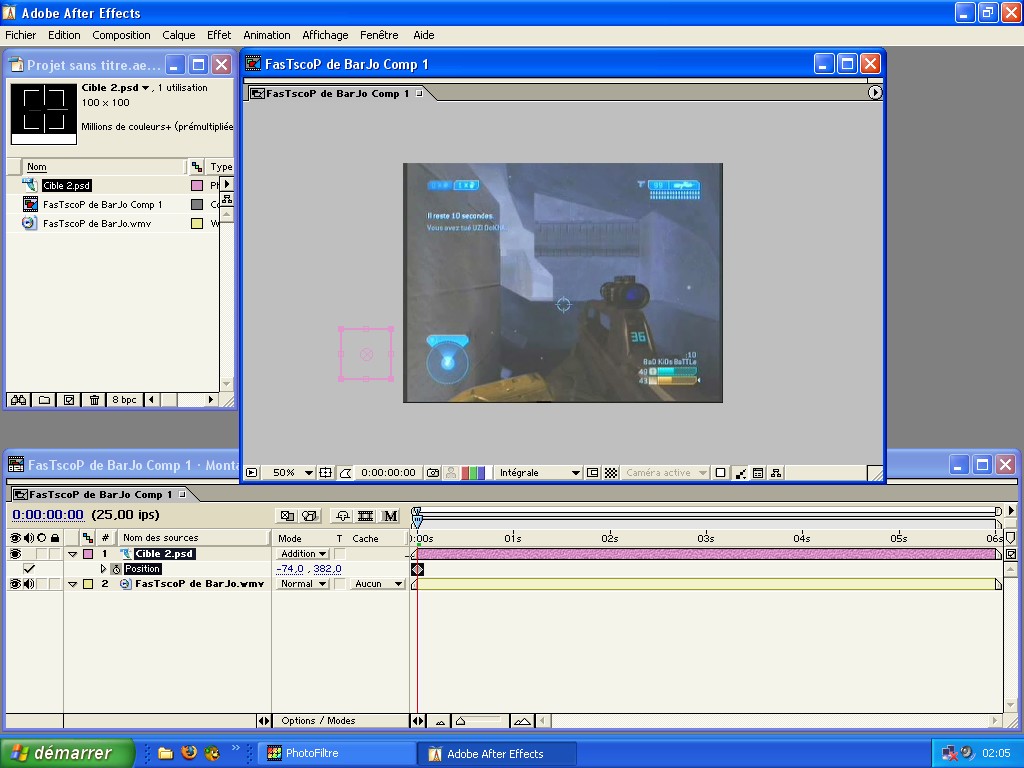Viewport: 1024px width, 768px height.
Task: Toggle the Position stopwatch icon
Action: coord(116,569)
